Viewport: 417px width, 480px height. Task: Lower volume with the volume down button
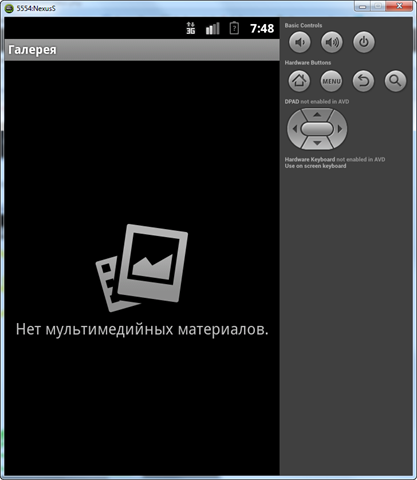[x=300, y=42]
